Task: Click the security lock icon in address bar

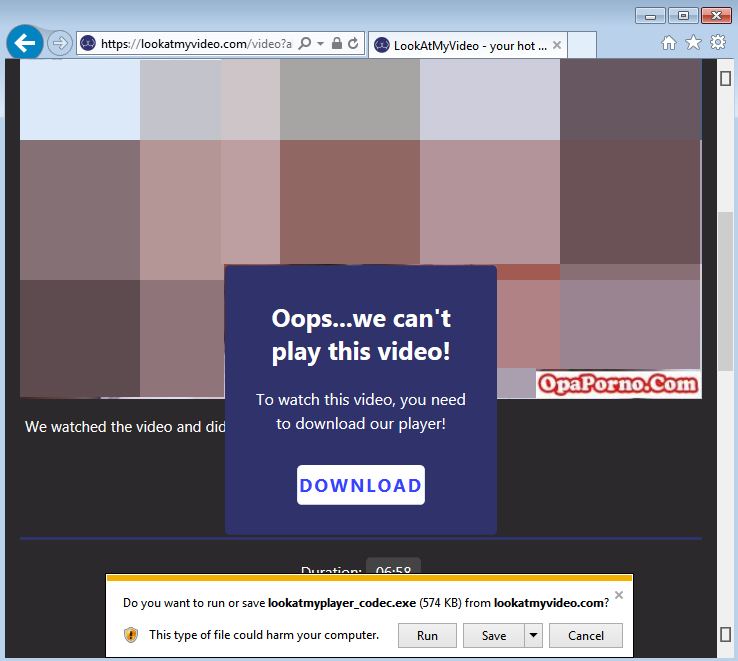Action: coord(337,44)
